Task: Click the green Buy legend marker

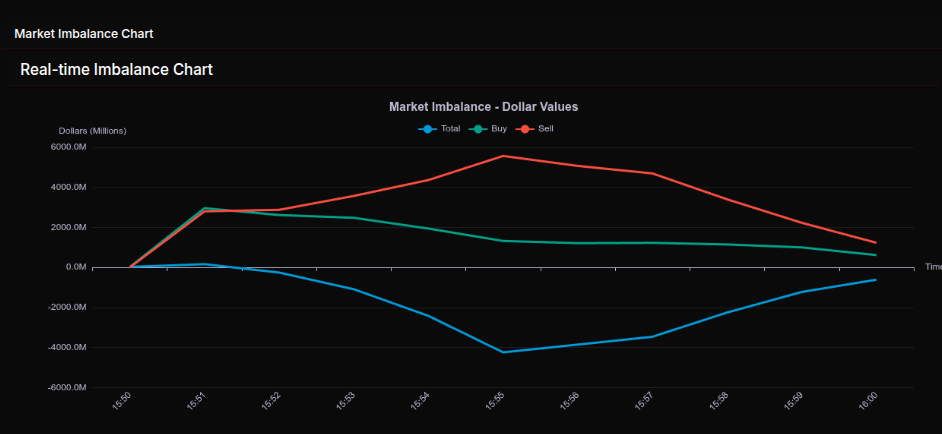Action: pyautogui.click(x=479, y=129)
